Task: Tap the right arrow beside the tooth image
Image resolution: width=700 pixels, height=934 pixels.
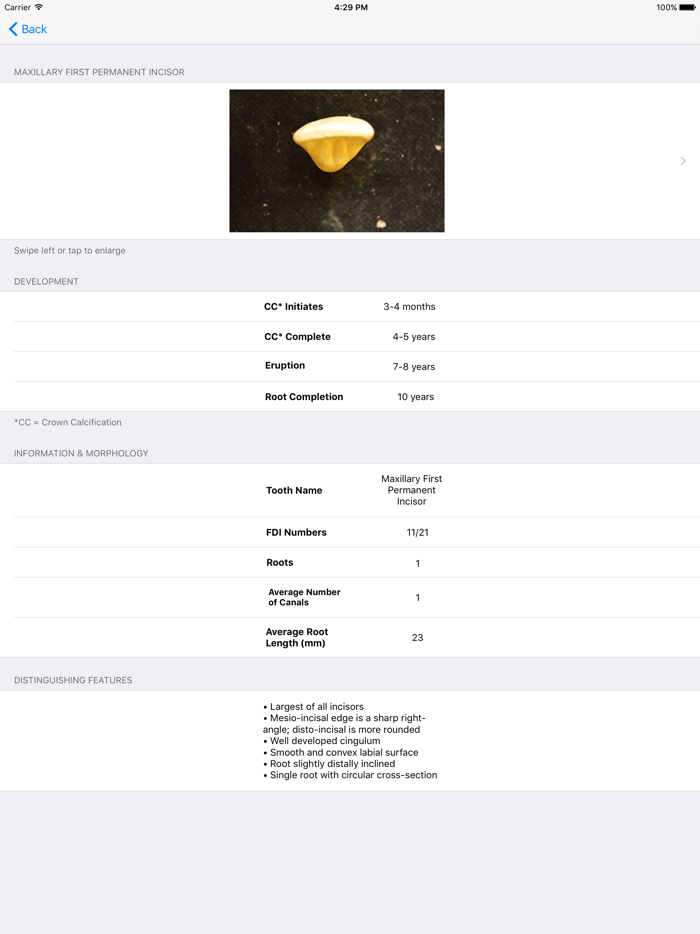Action: coord(684,160)
